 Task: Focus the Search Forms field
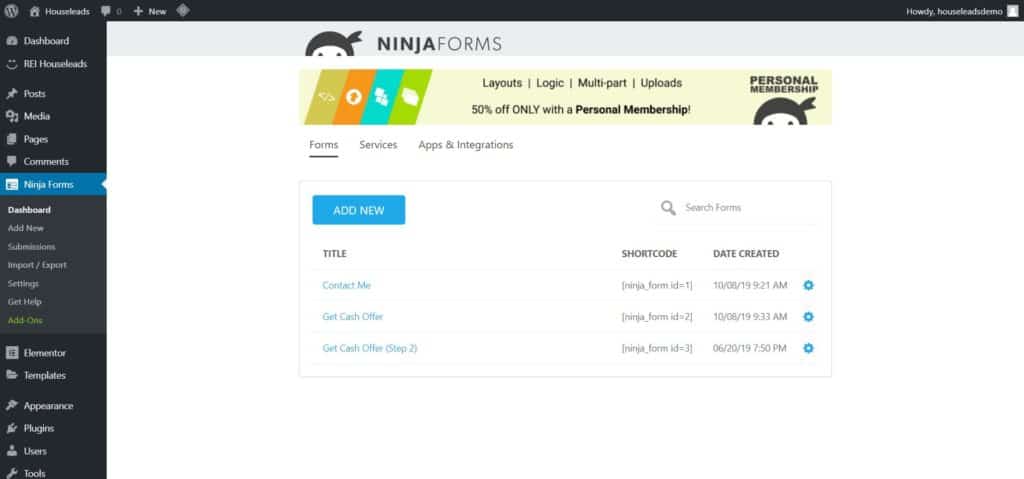coord(748,208)
